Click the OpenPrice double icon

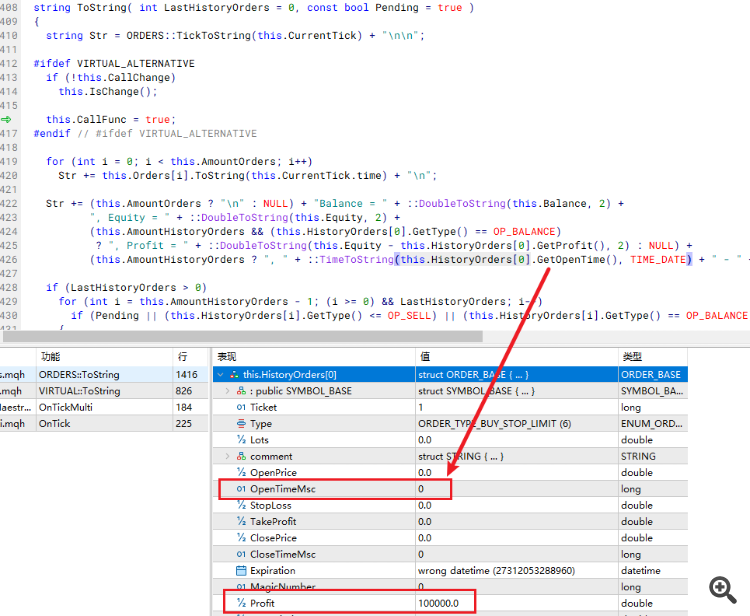pos(241,473)
